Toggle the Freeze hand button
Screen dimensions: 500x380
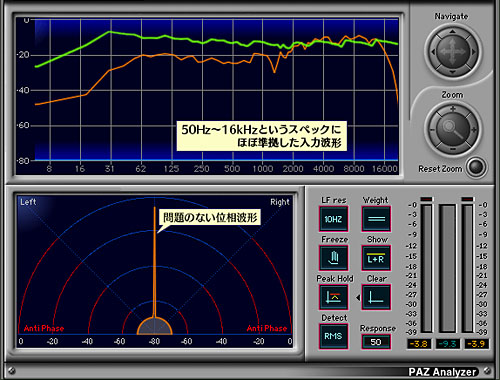[334, 258]
